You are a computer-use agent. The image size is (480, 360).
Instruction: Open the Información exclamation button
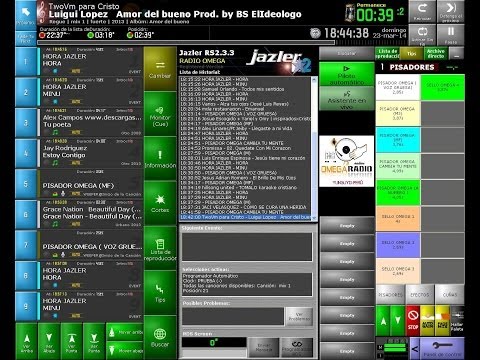click(x=160, y=159)
